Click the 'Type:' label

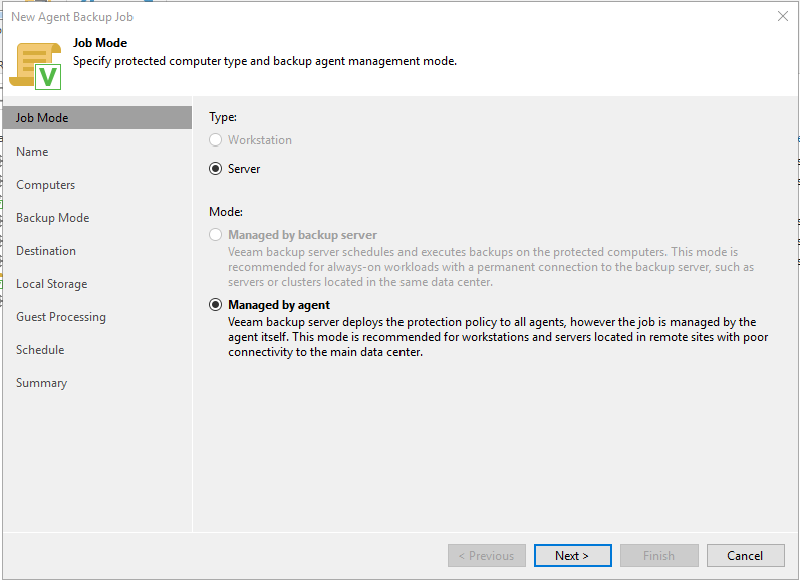pyautogui.click(x=223, y=117)
